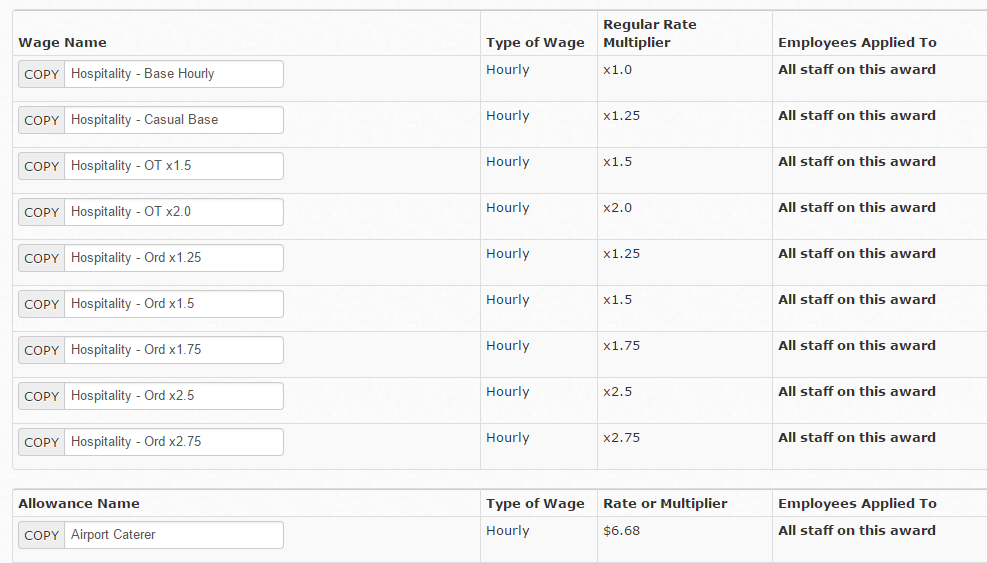Copy the Hospitality - Ord x2.75 wage

42,442
